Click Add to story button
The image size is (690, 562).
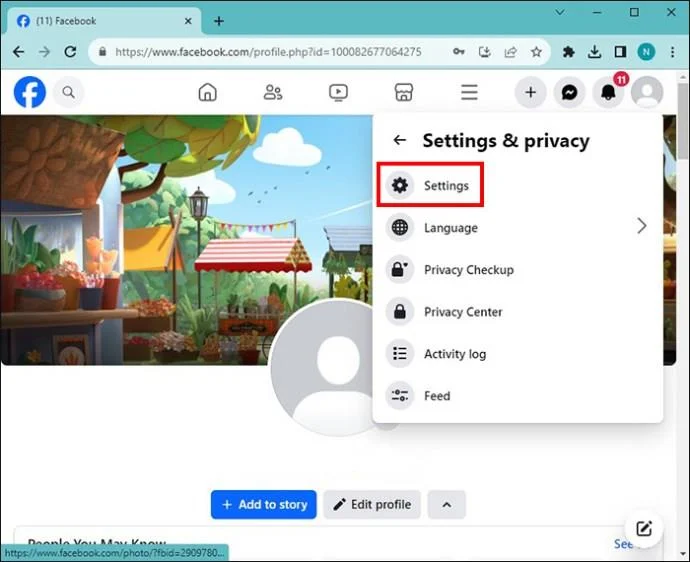point(264,504)
